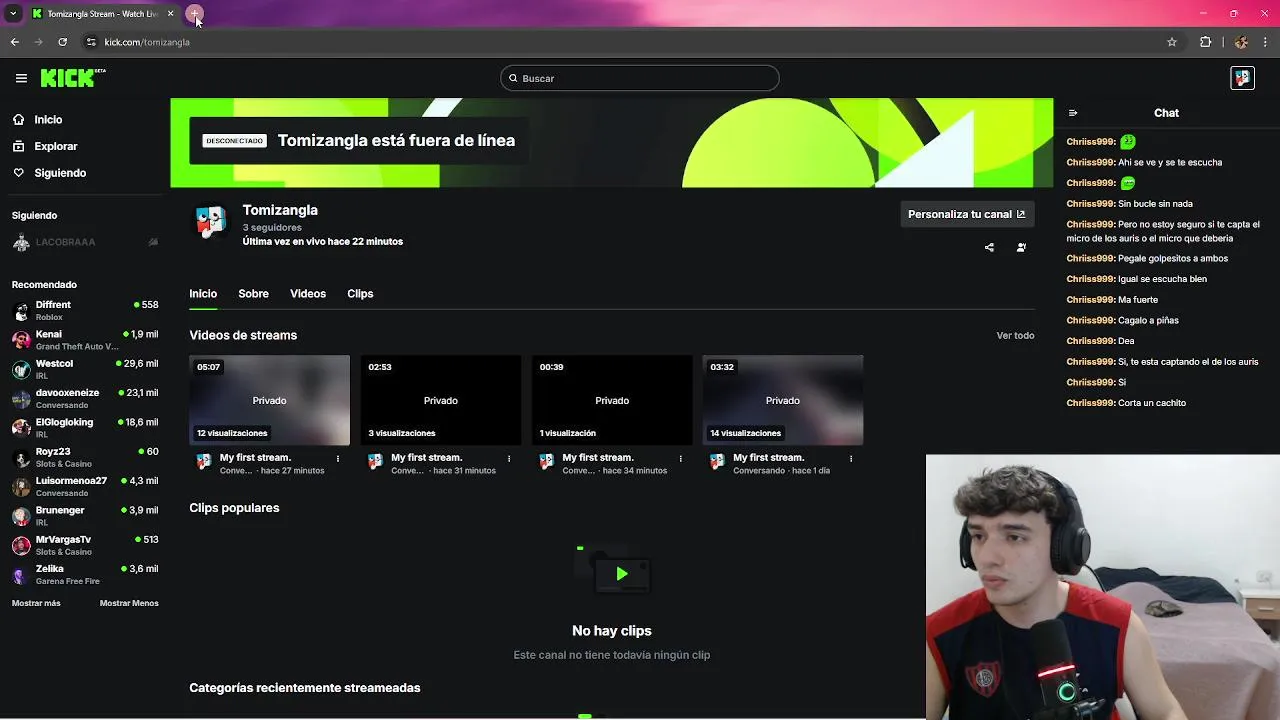The height and width of the screenshot is (720, 1280).
Task: Open recommended channel Brunenger
Action: click(x=84, y=516)
